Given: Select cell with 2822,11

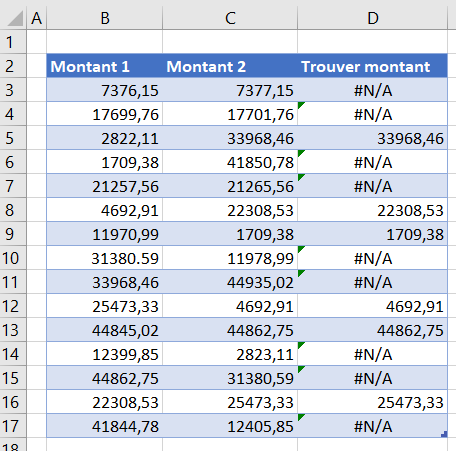Looking at the screenshot, I should 105,138.
